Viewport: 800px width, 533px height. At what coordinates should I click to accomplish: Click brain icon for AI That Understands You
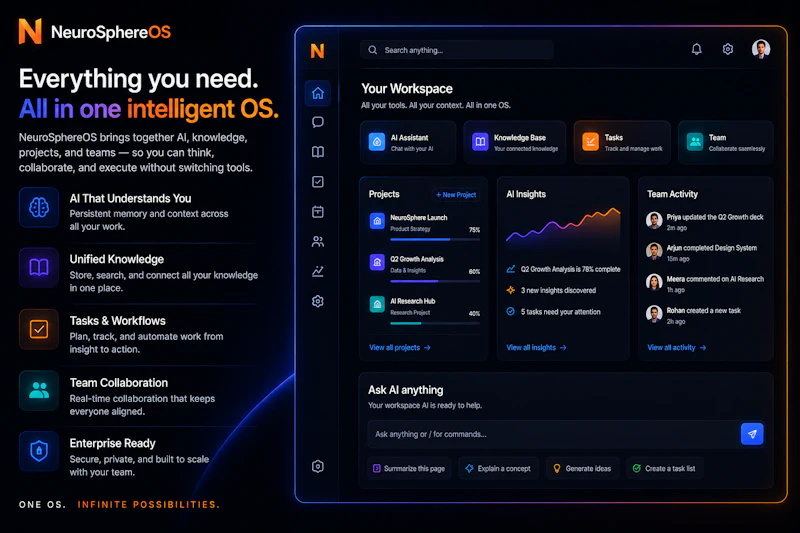(x=39, y=207)
